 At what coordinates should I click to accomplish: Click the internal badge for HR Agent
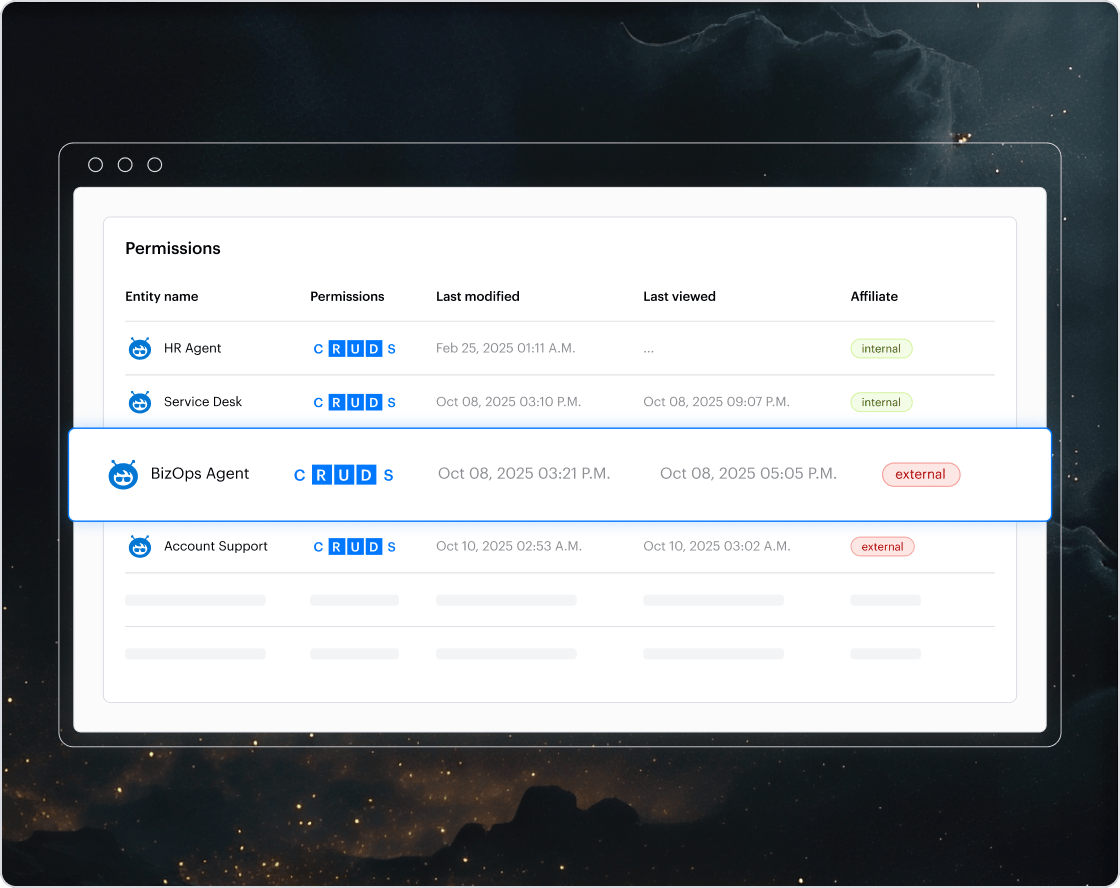[881, 349]
